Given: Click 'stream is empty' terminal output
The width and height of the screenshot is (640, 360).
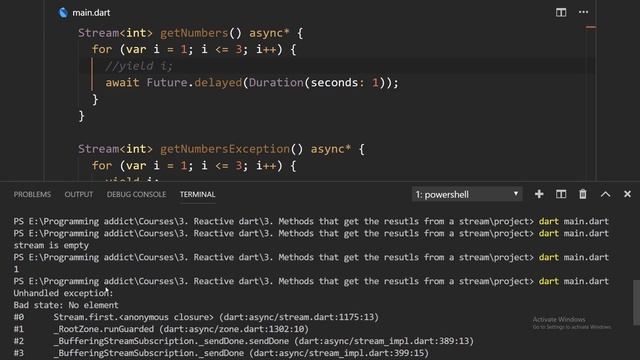Looking at the screenshot, I should click(x=51, y=245).
